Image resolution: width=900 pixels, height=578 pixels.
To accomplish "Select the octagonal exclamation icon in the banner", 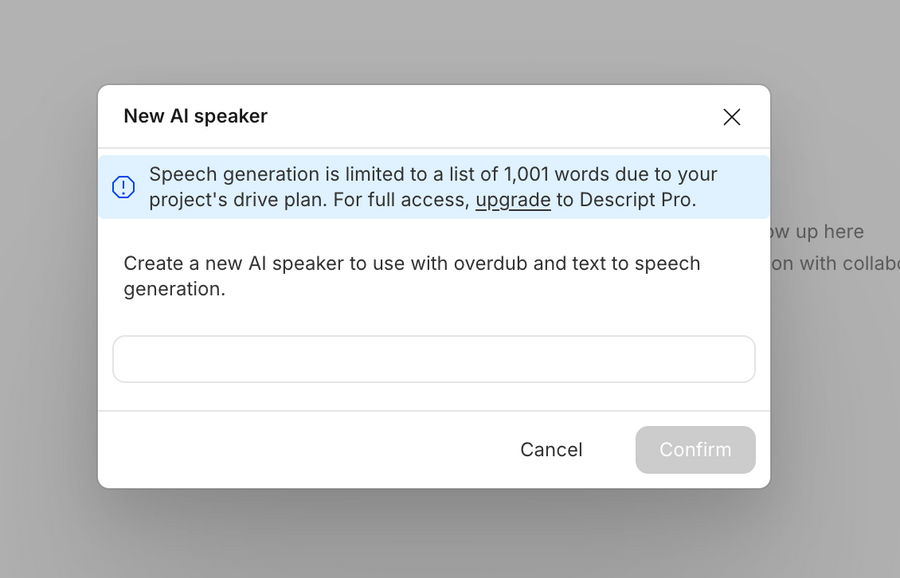I will 122,187.
